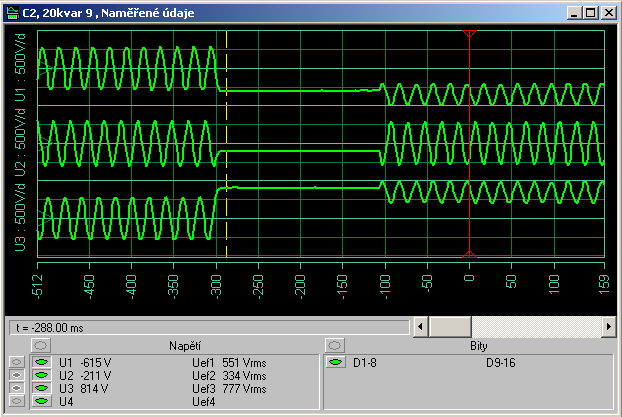Click the '-512' time axis label
The width and height of the screenshot is (622, 417).
coord(38,286)
